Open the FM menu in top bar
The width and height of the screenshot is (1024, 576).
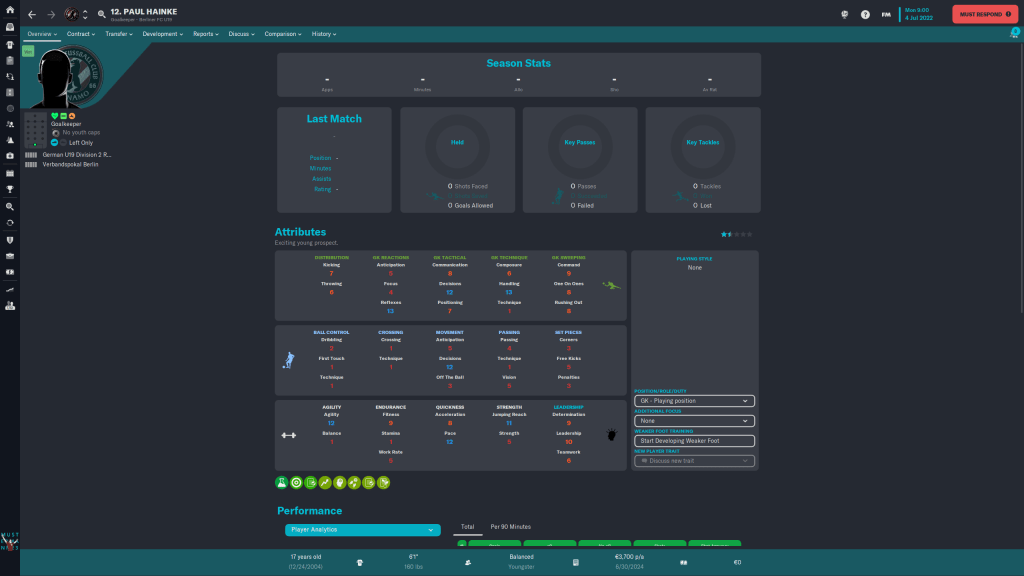[886, 15]
